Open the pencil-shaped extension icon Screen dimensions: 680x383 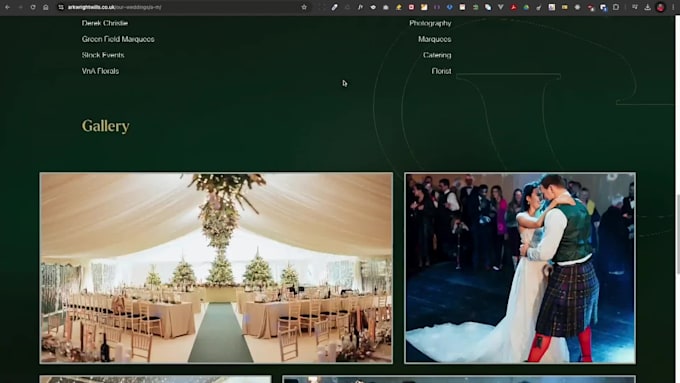tap(335, 7)
